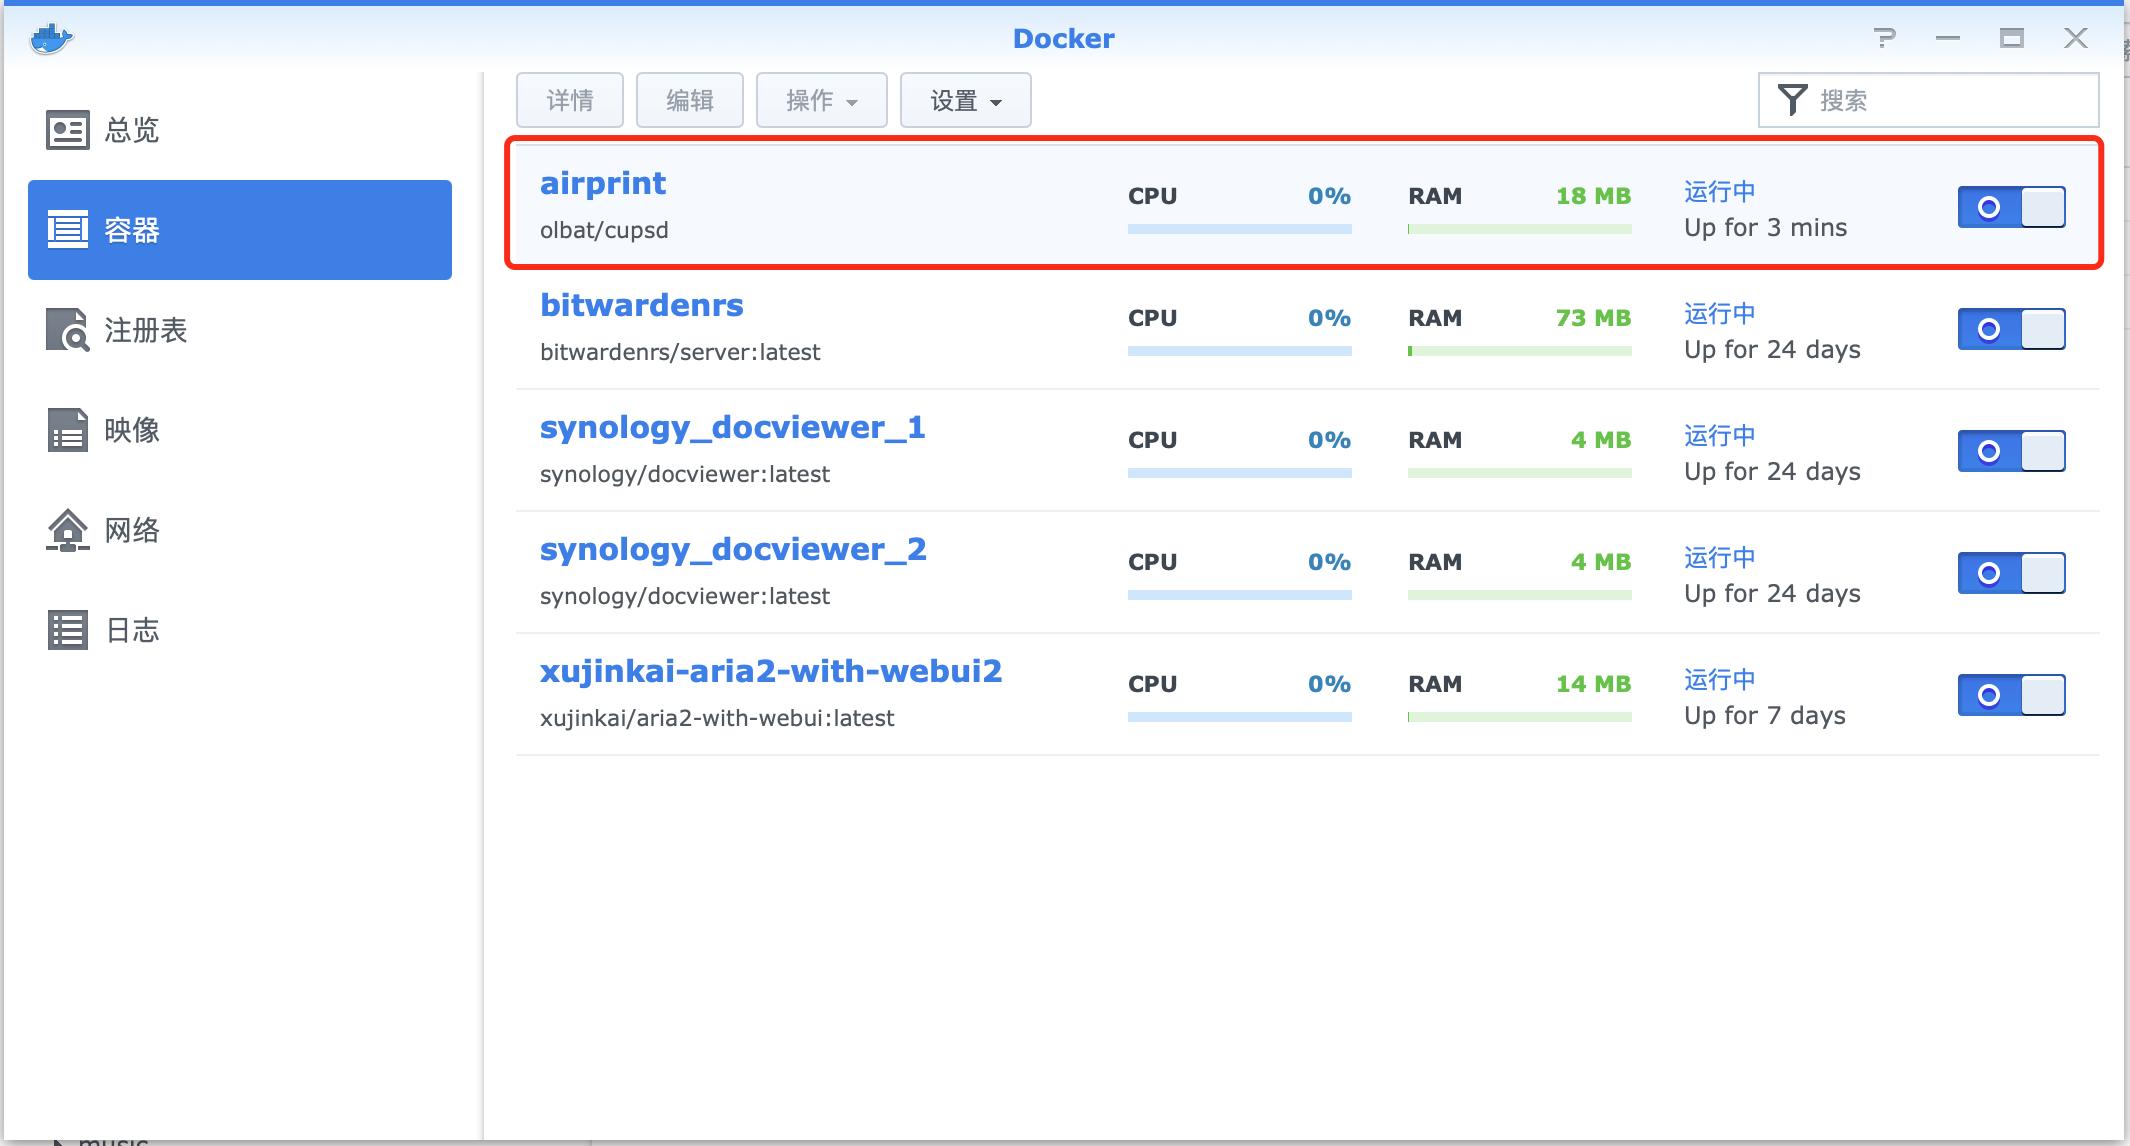
Task: Expand the 操作 action dropdown
Action: click(x=821, y=100)
